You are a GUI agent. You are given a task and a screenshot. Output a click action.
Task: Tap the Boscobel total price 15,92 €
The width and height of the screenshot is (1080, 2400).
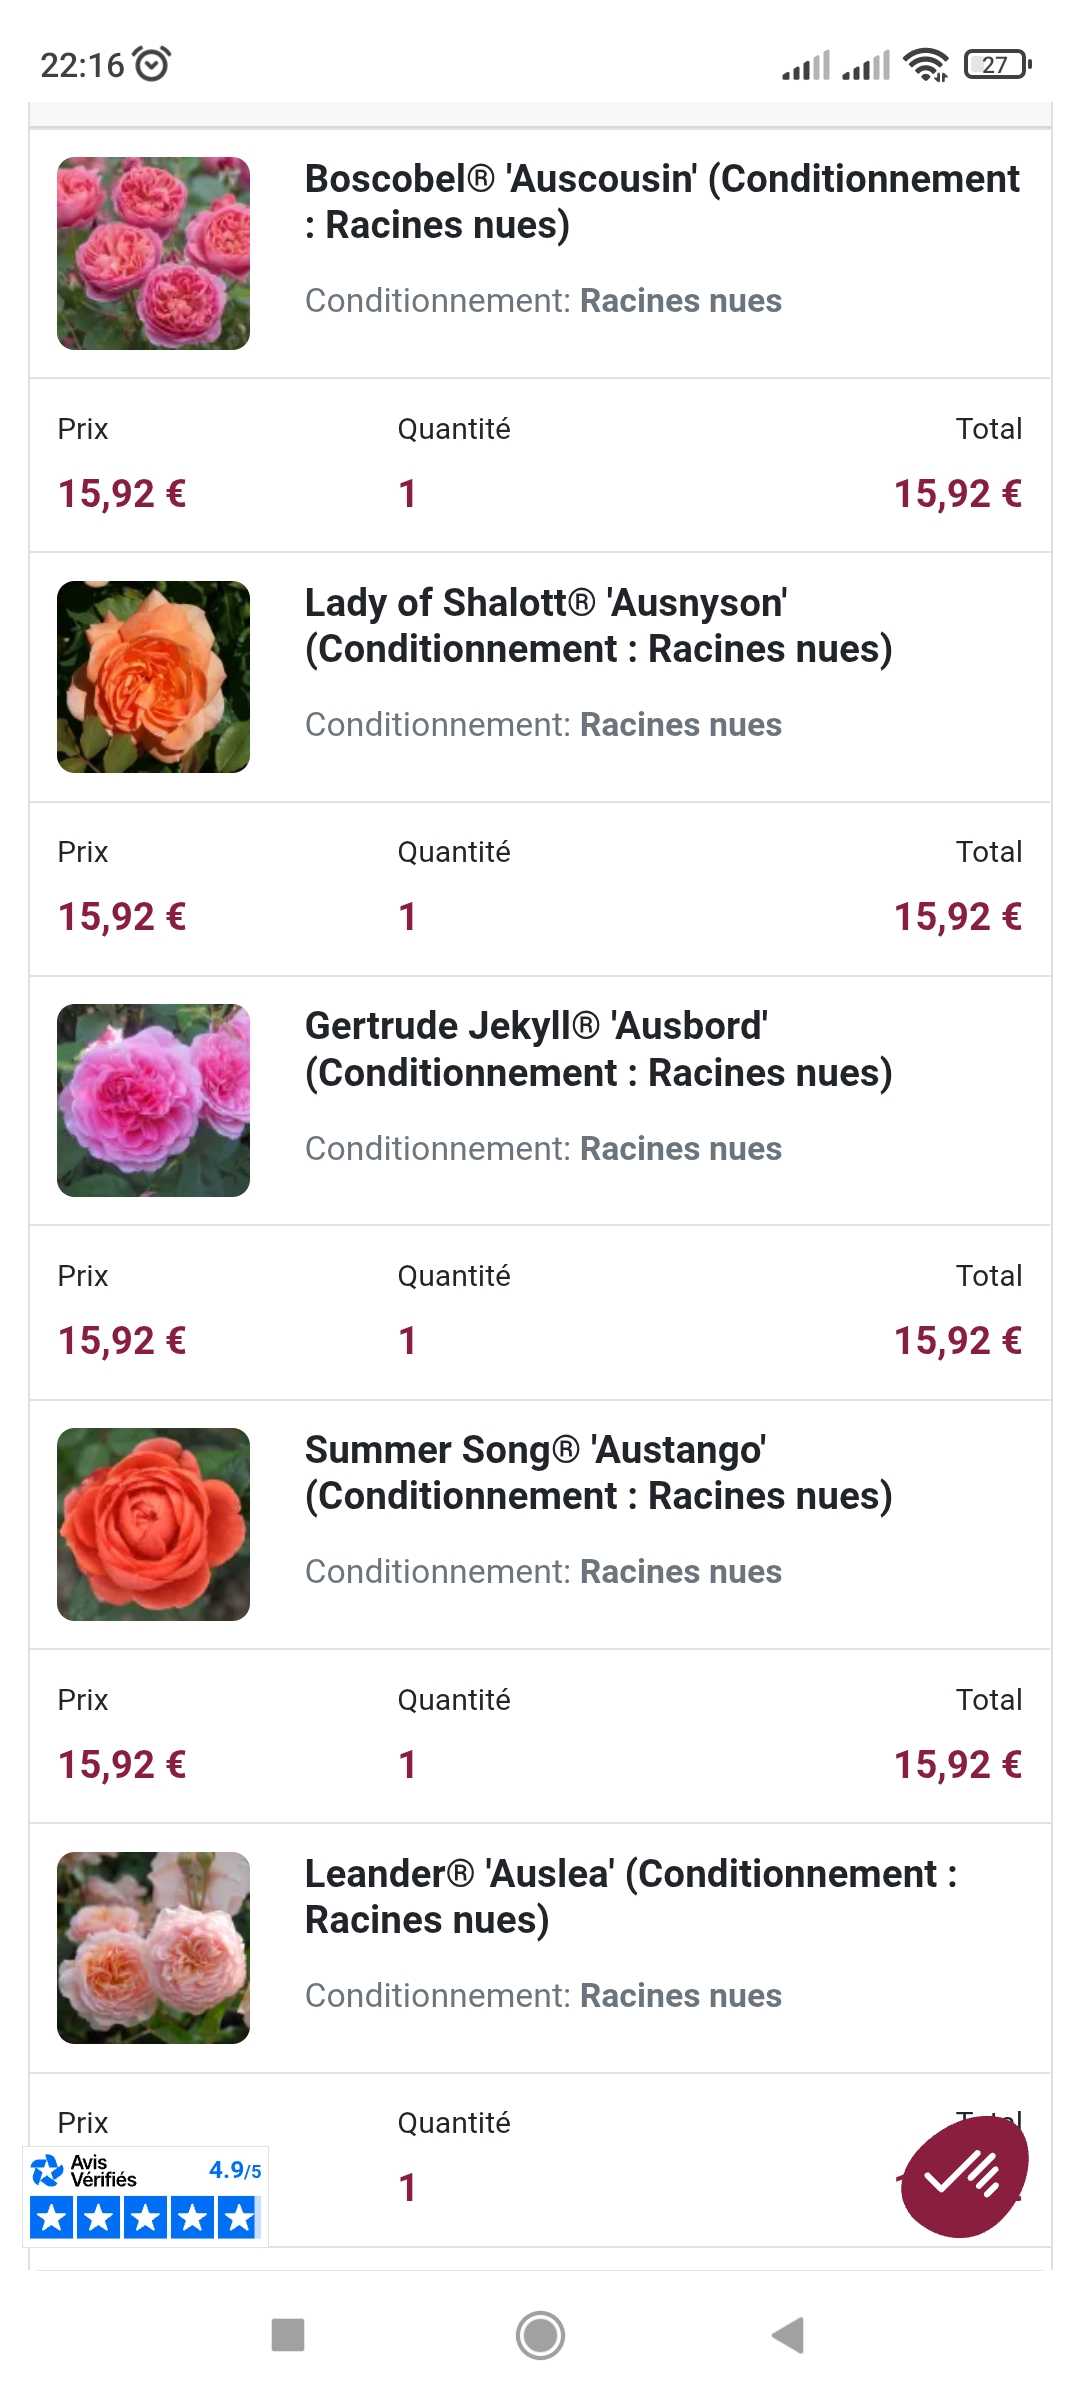(957, 494)
